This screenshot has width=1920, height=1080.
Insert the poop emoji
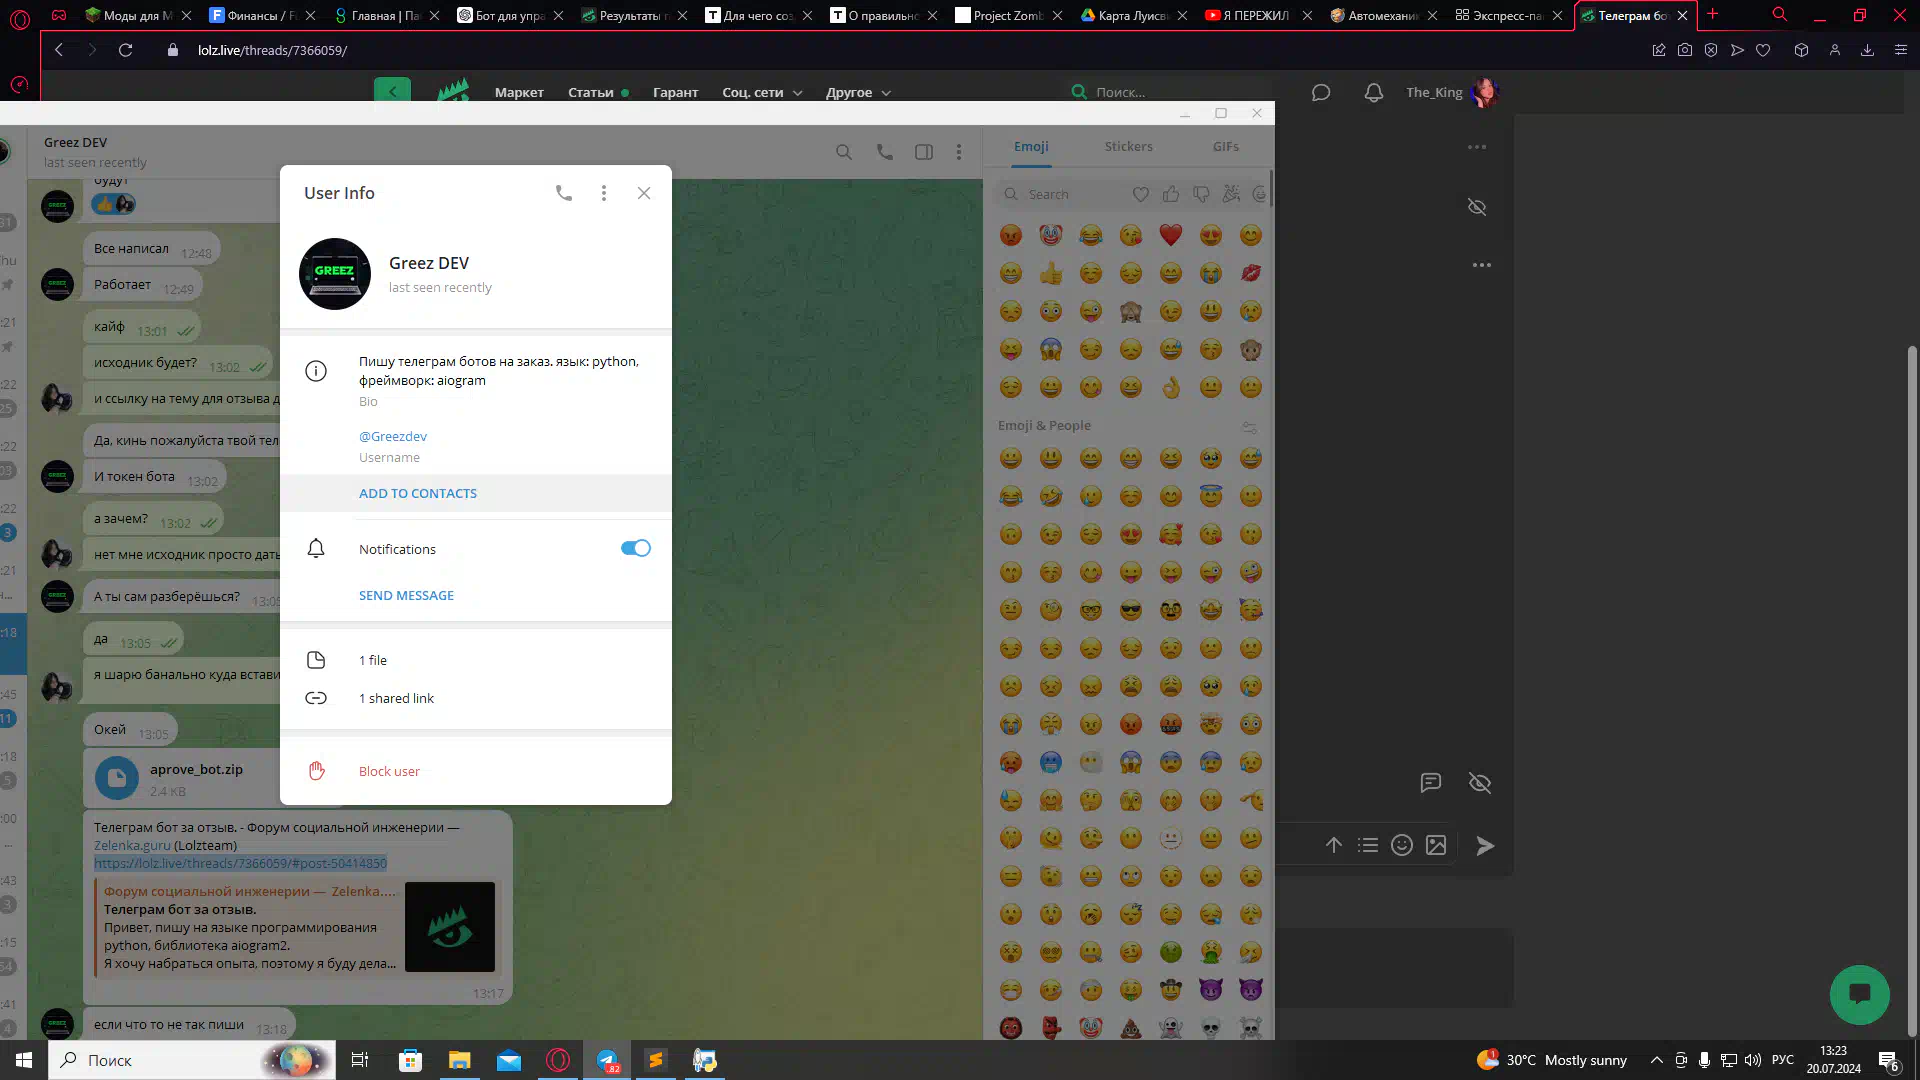(x=1131, y=1027)
